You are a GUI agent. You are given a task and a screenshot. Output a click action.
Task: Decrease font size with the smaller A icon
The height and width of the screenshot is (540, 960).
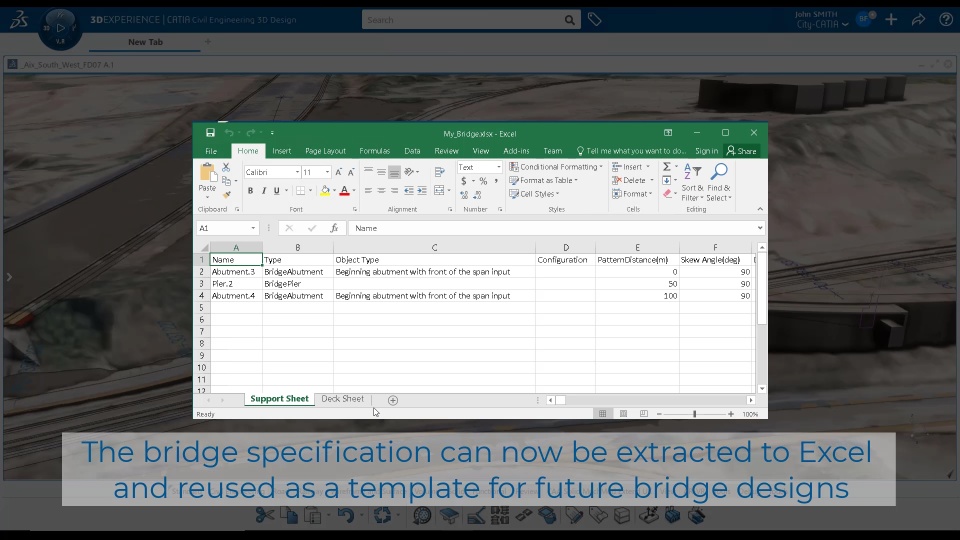click(351, 172)
